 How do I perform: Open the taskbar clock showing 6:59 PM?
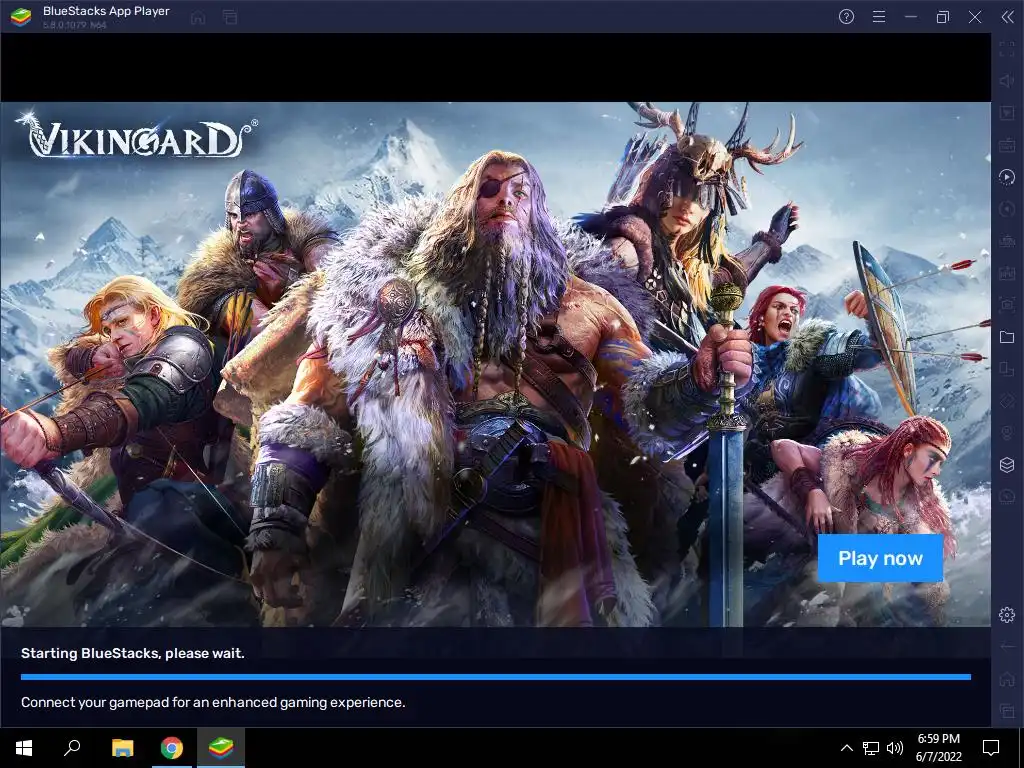pos(938,748)
